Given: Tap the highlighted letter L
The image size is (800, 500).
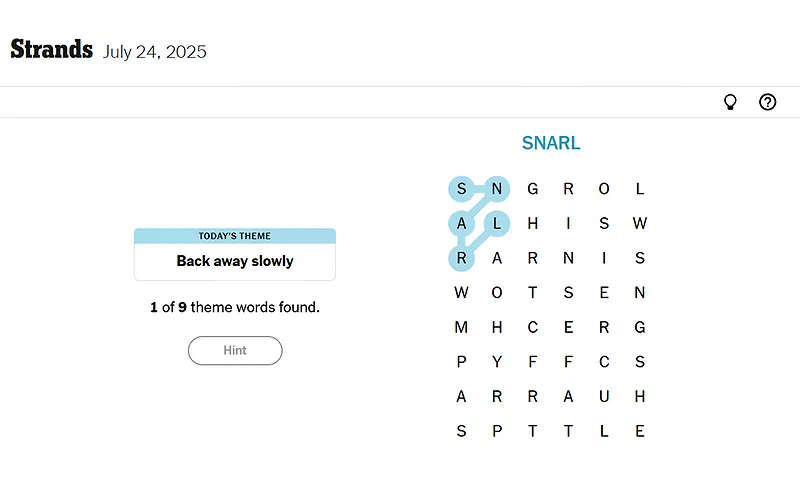Looking at the screenshot, I should 497,224.
